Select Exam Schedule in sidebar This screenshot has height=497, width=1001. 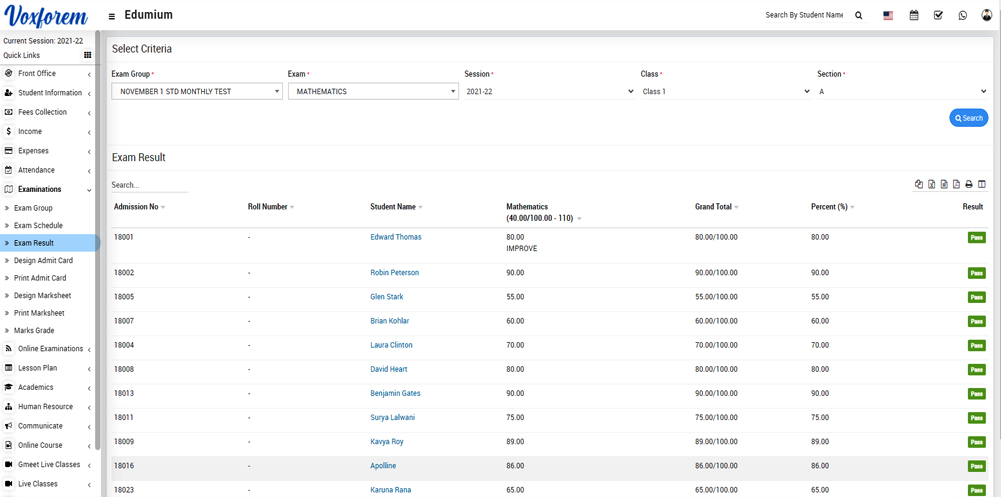(38, 226)
